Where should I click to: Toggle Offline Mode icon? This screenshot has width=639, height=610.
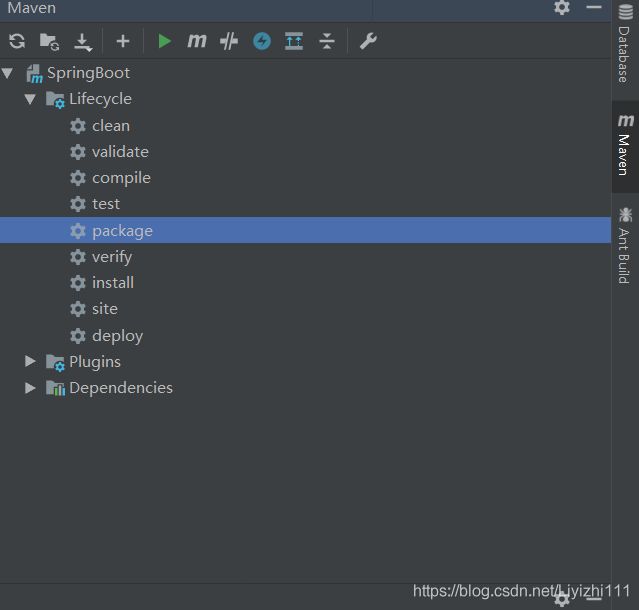pyautogui.click(x=229, y=41)
